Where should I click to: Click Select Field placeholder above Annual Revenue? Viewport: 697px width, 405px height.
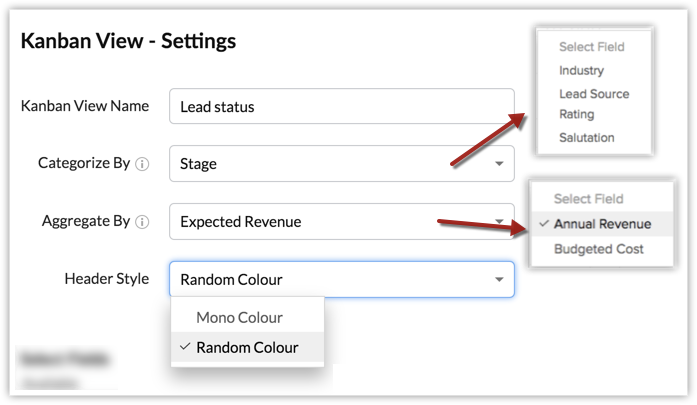coord(588,199)
